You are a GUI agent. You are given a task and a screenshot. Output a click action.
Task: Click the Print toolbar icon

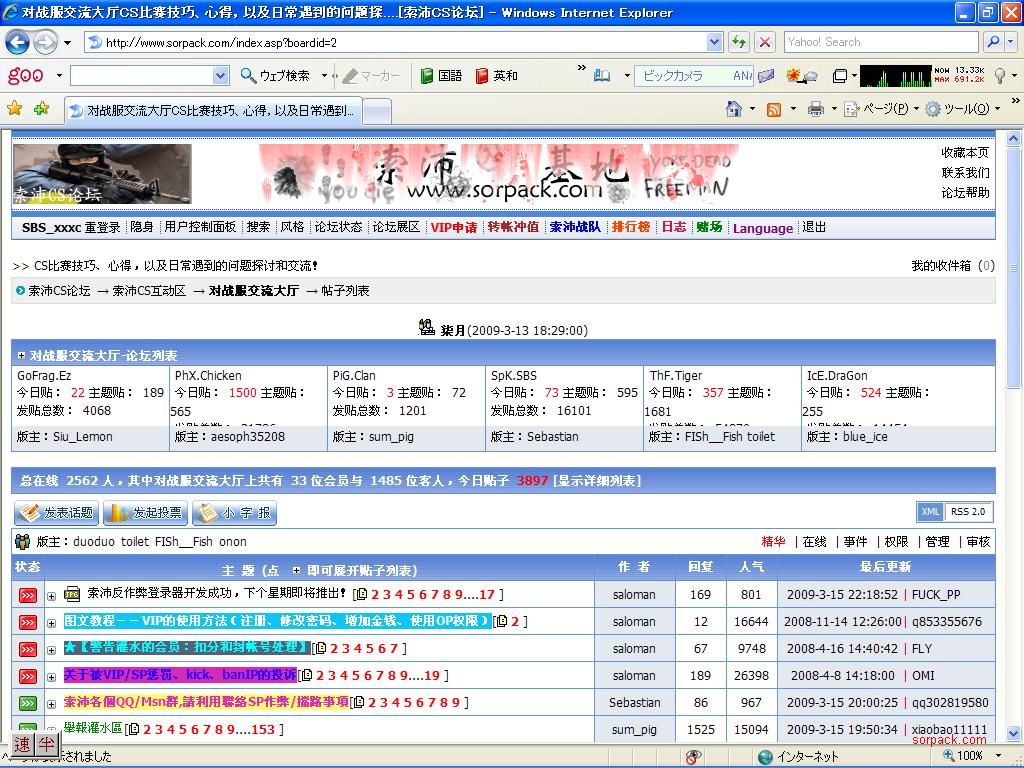click(x=816, y=109)
